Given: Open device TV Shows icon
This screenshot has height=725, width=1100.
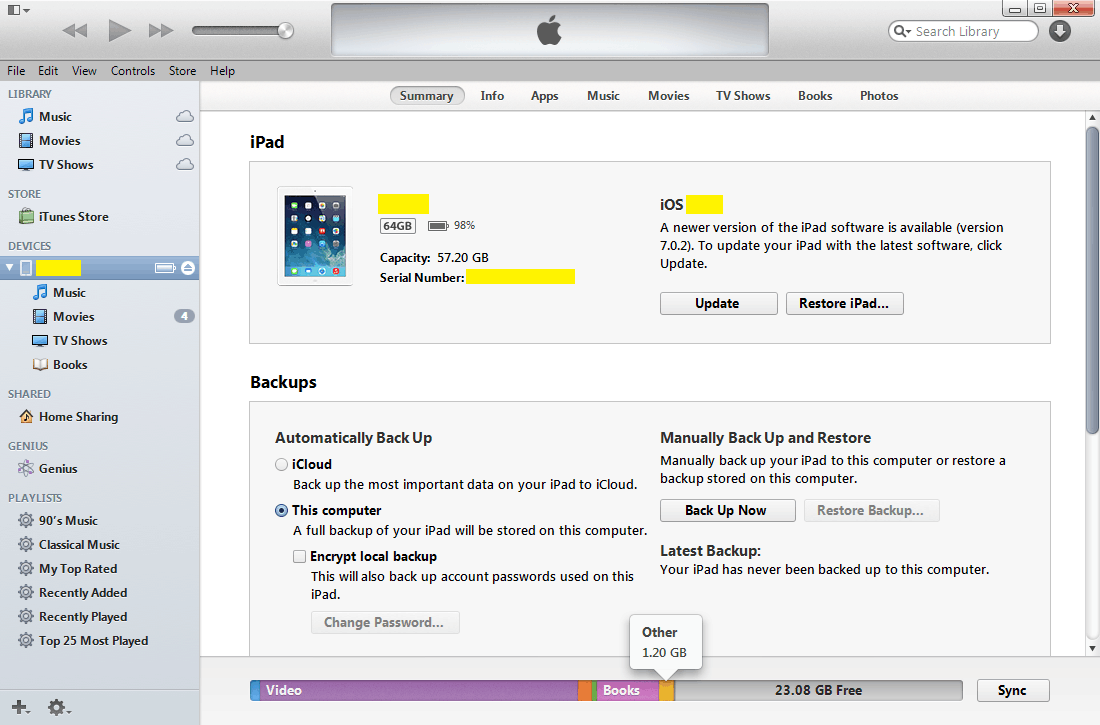Looking at the screenshot, I should (41, 340).
